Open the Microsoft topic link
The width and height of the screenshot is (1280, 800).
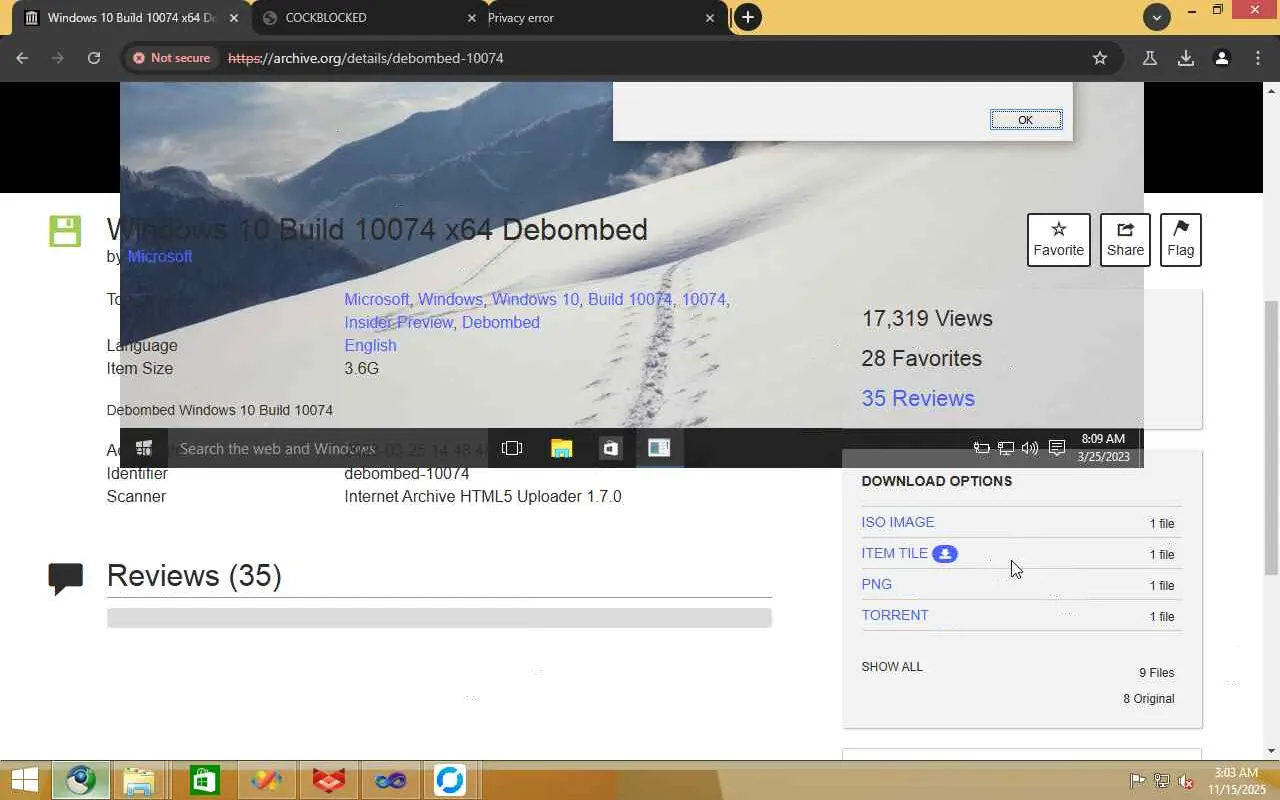[377, 300]
